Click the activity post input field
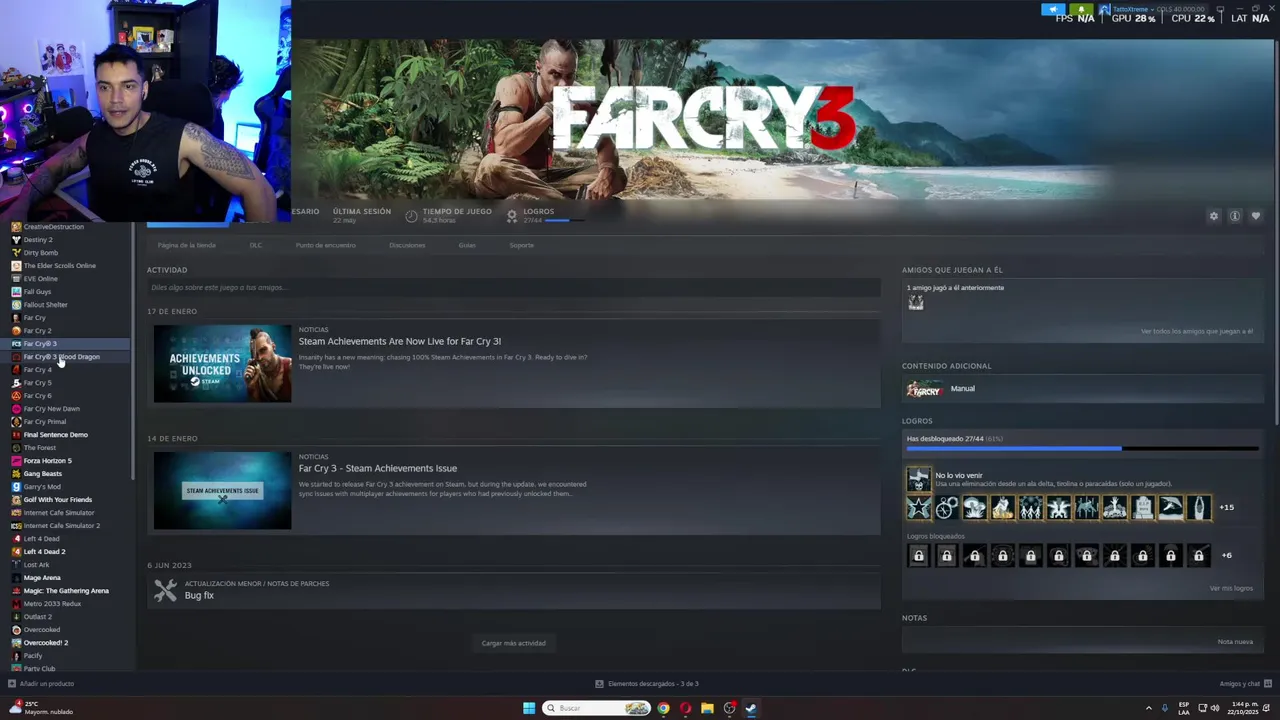 (x=513, y=288)
